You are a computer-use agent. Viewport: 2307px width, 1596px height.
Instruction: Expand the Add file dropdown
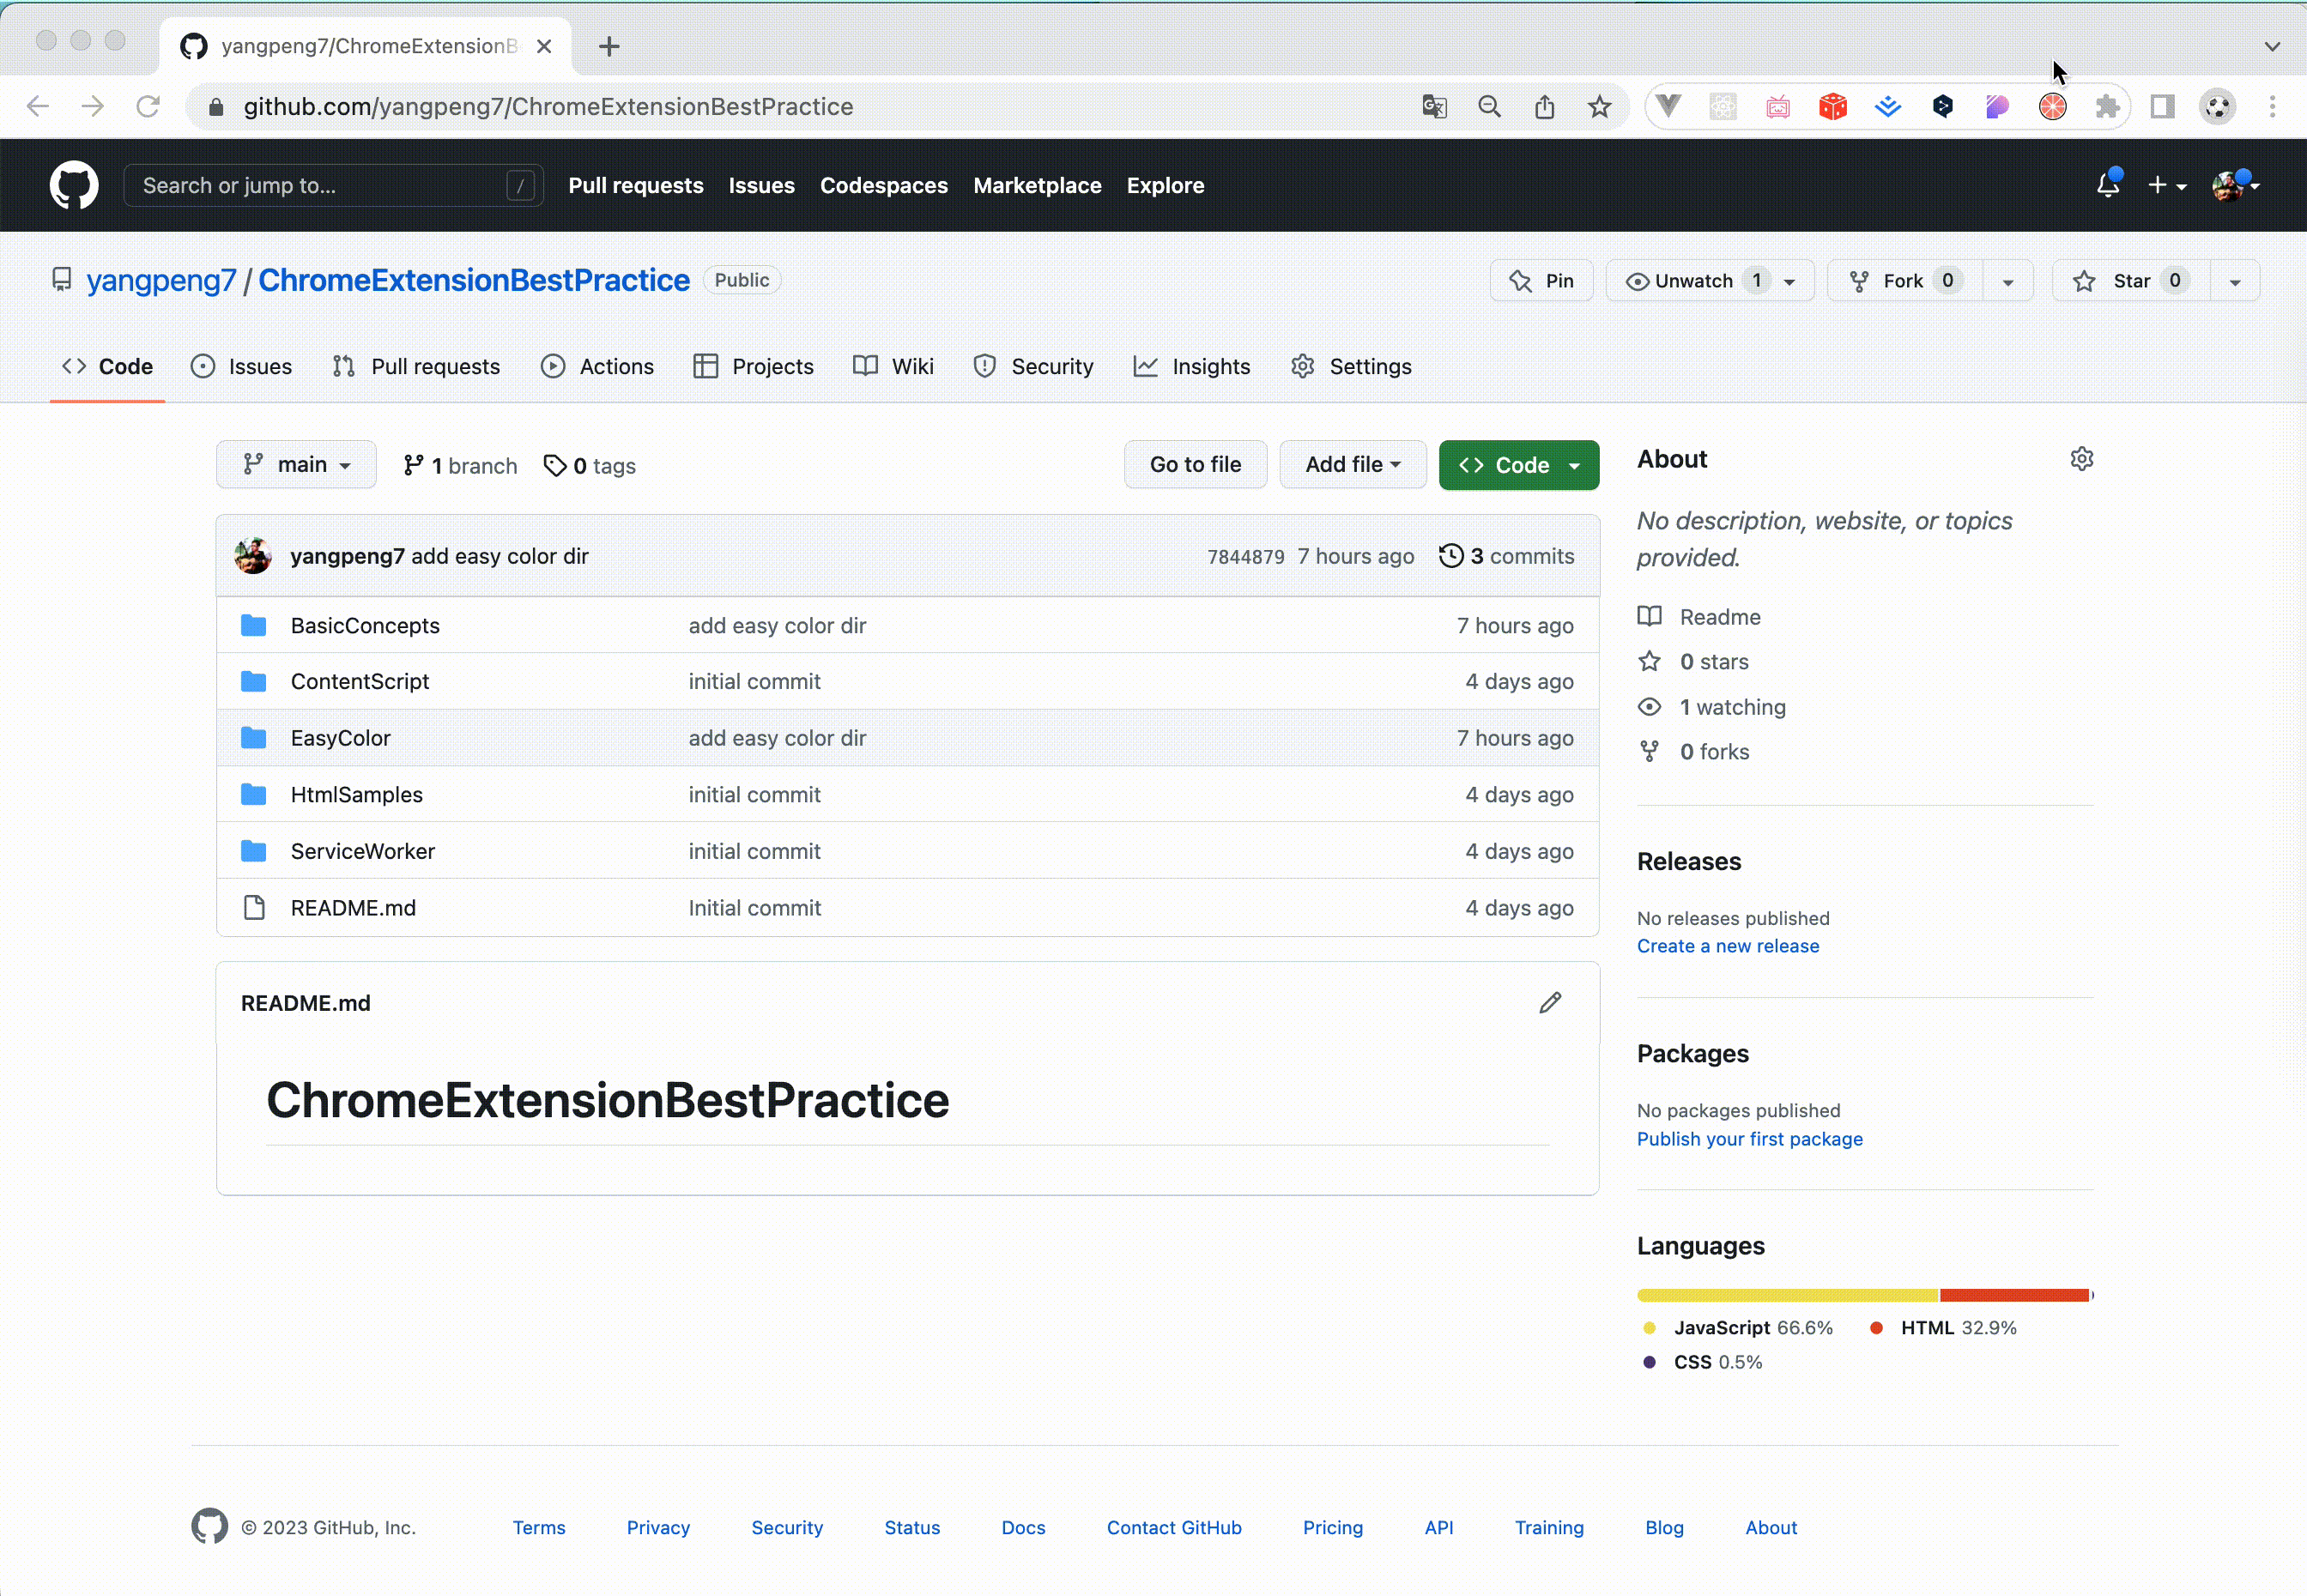pos(1352,464)
